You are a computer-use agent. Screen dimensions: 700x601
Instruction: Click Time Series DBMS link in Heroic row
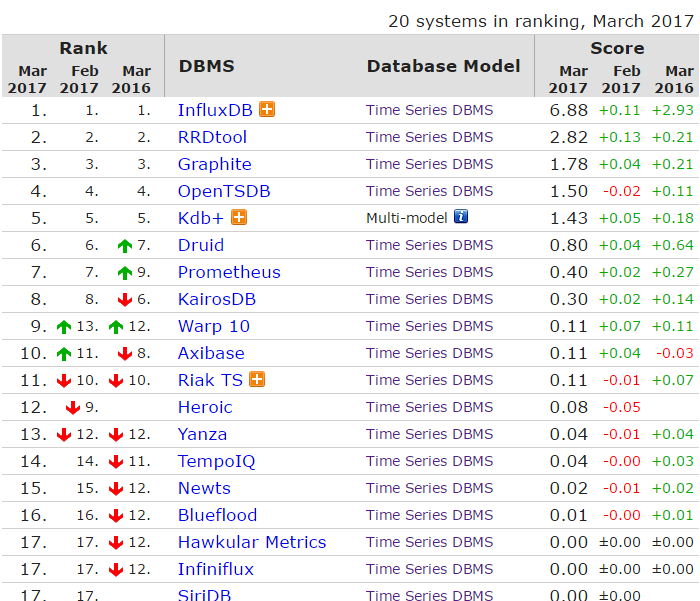[429, 407]
